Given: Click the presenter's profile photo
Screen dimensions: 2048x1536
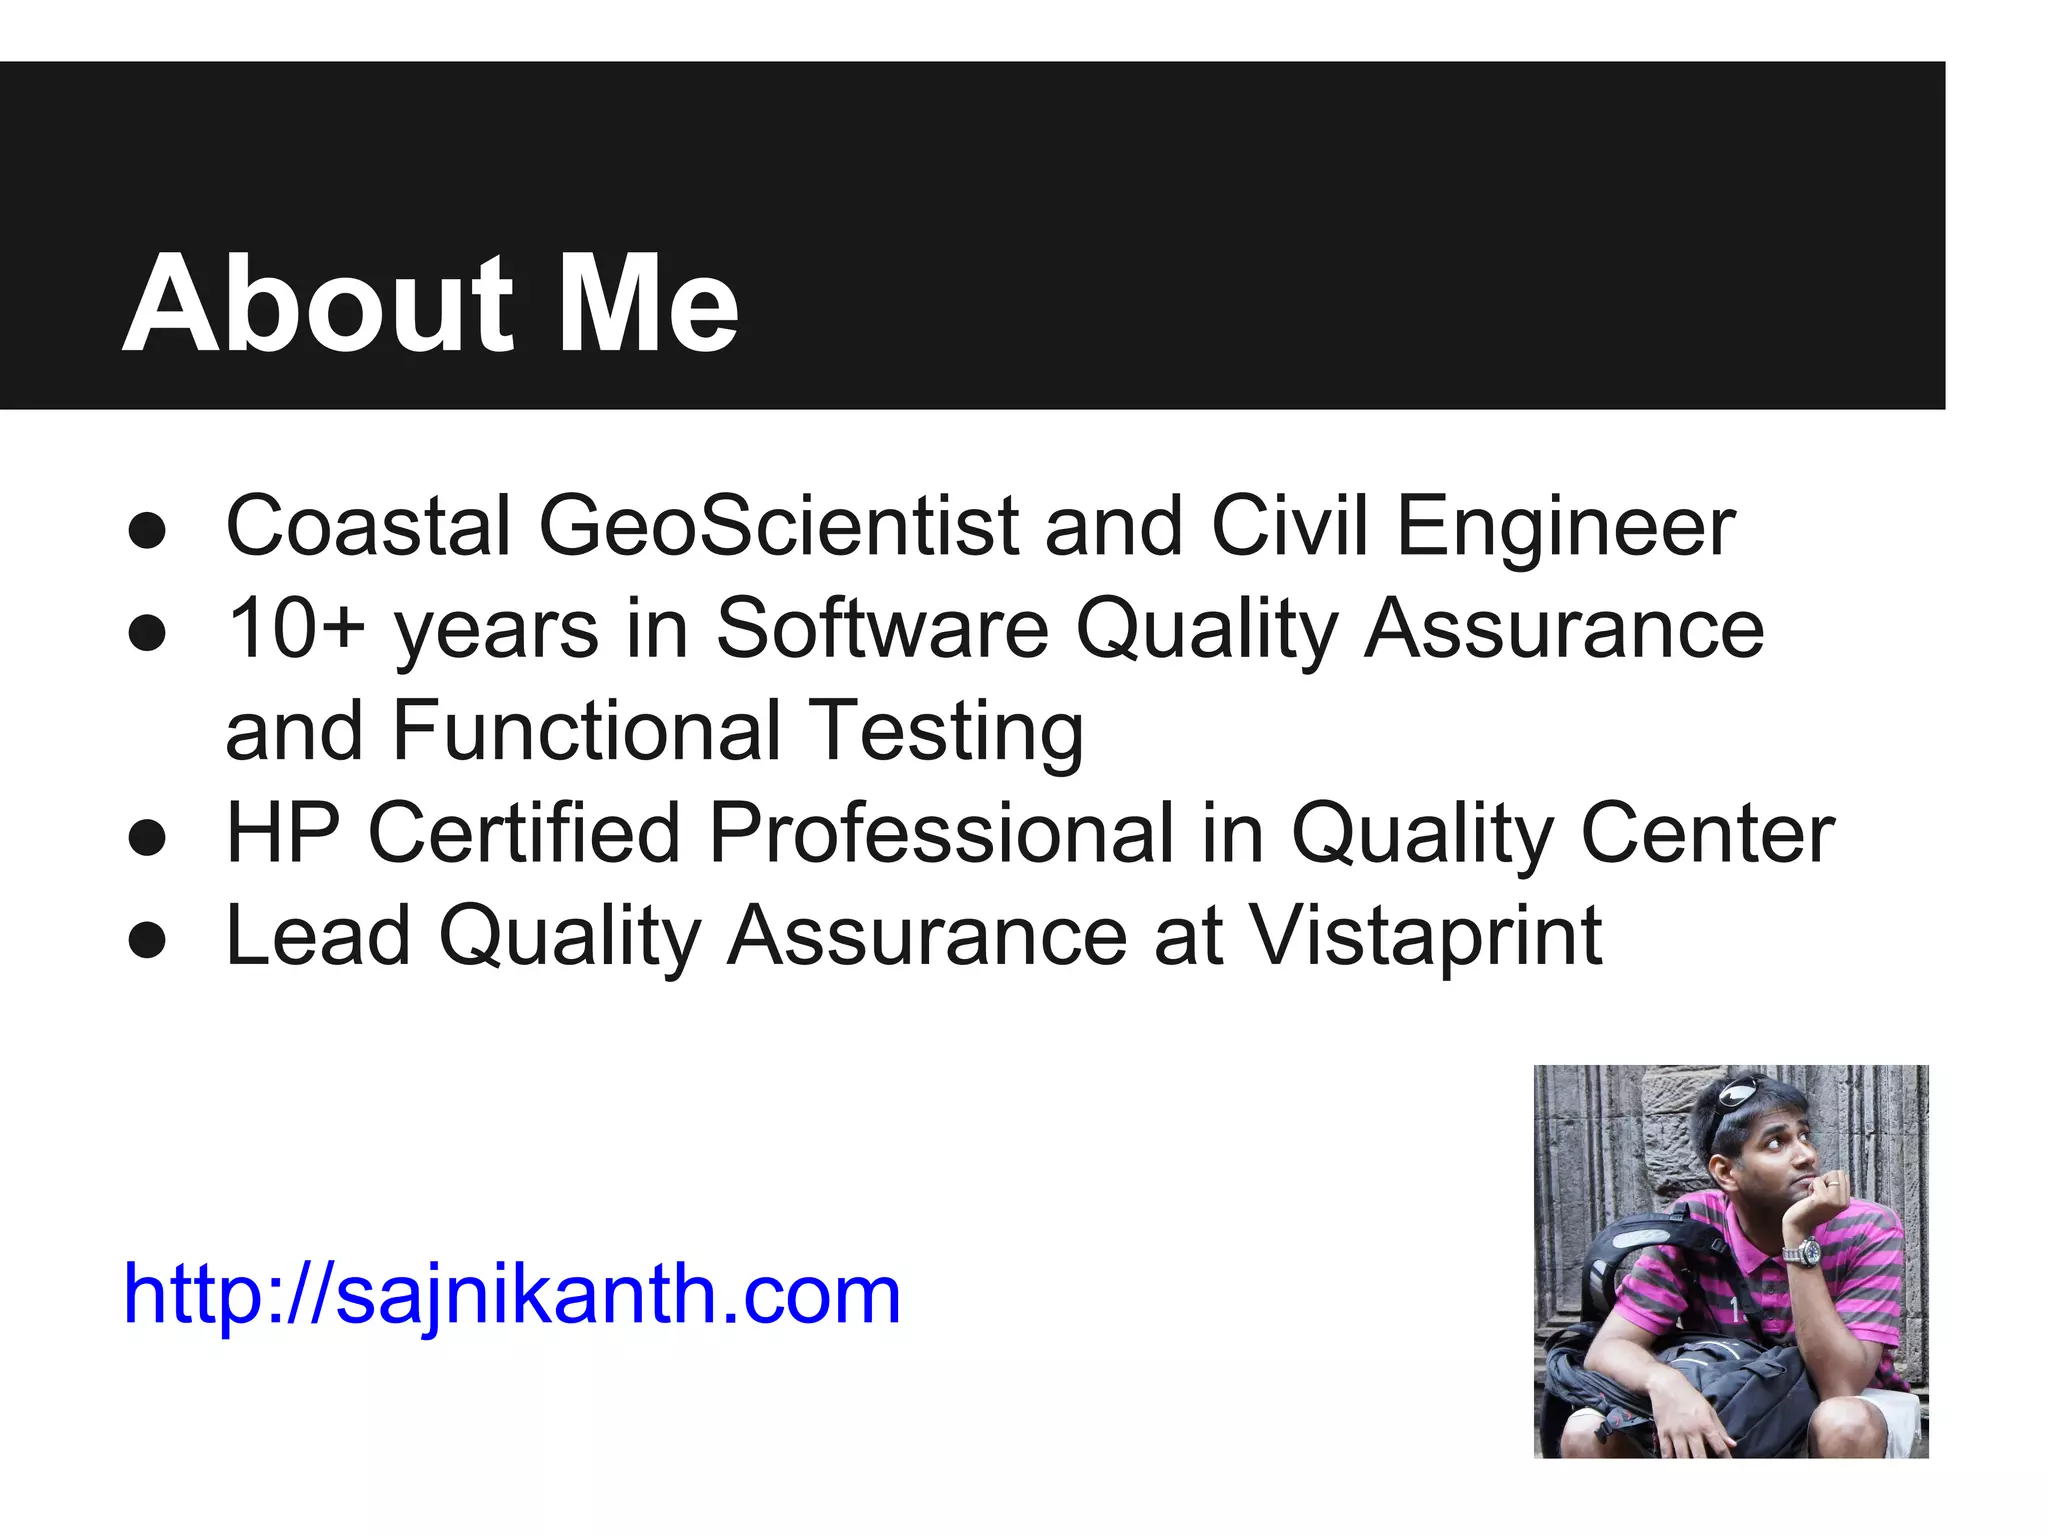Looking at the screenshot, I should [x=1731, y=1261].
